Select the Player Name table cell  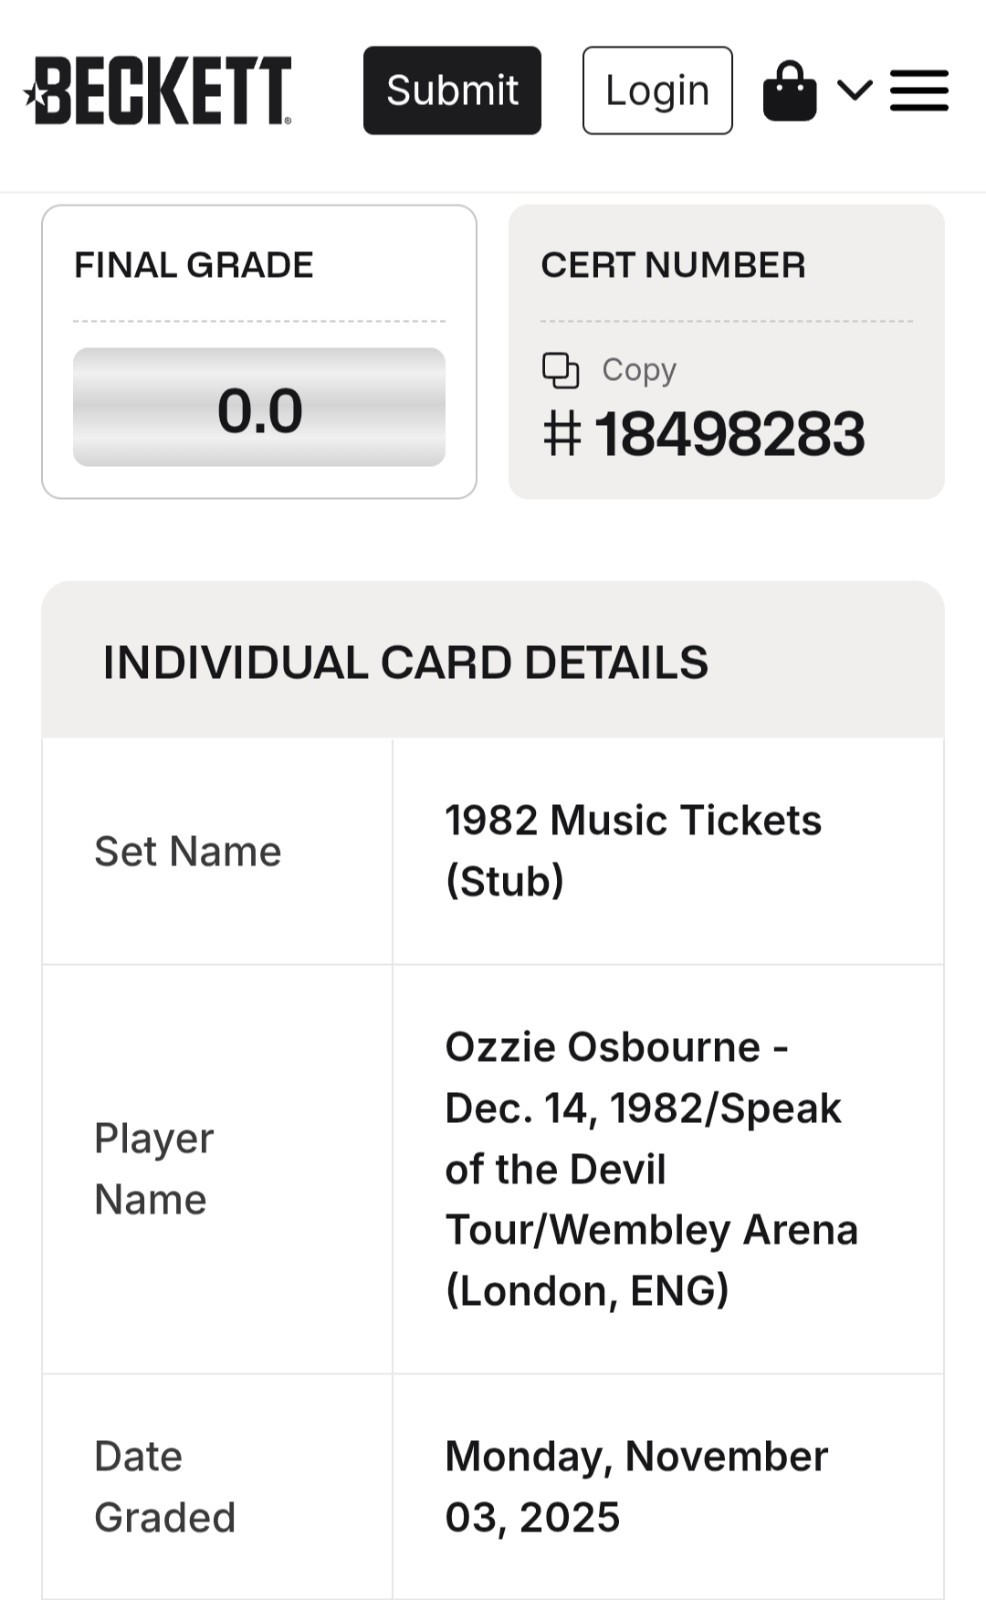tap(153, 1168)
